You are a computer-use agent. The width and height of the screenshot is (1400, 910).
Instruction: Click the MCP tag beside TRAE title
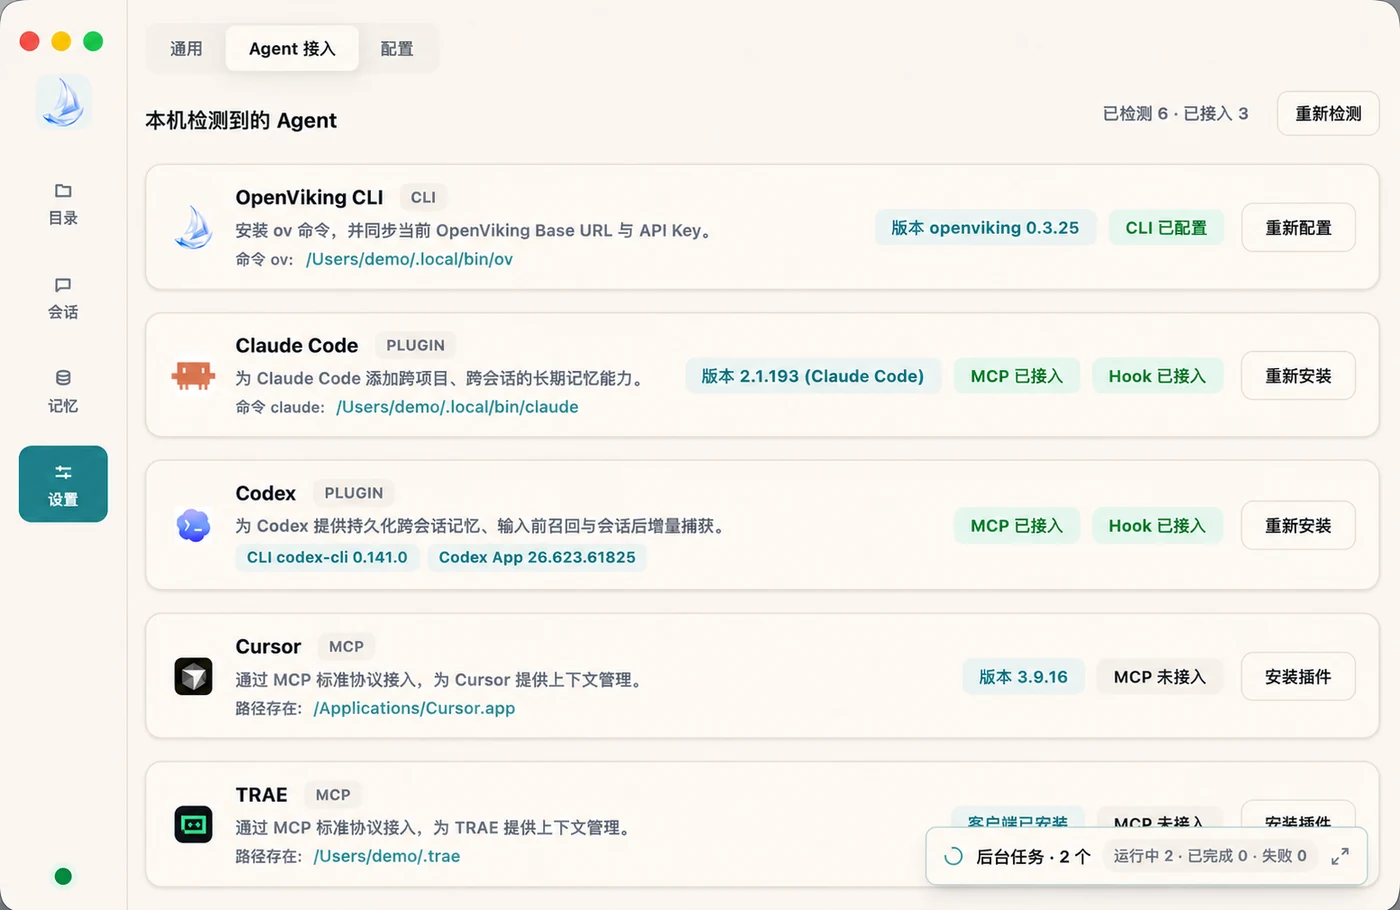[333, 795]
